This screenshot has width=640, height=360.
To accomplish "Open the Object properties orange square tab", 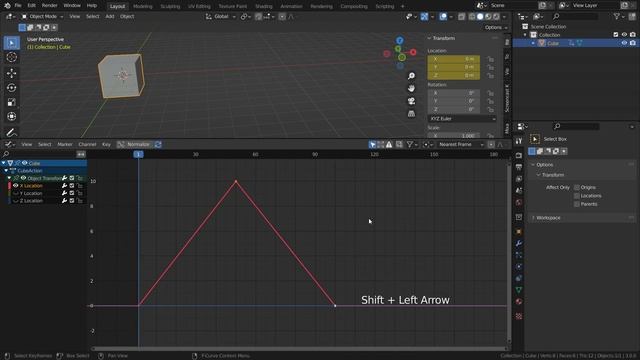I will tap(519, 231).
